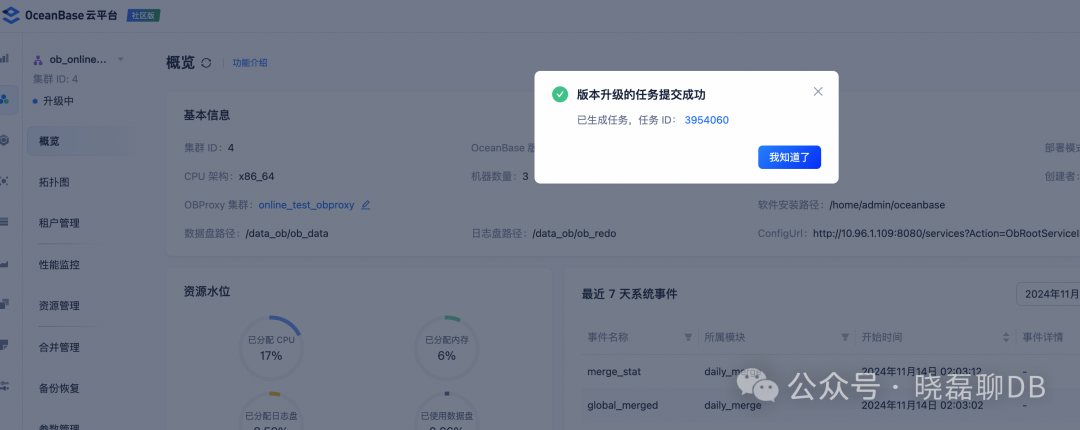
Task: Click the 事件详情 column header
Action: [1044, 338]
